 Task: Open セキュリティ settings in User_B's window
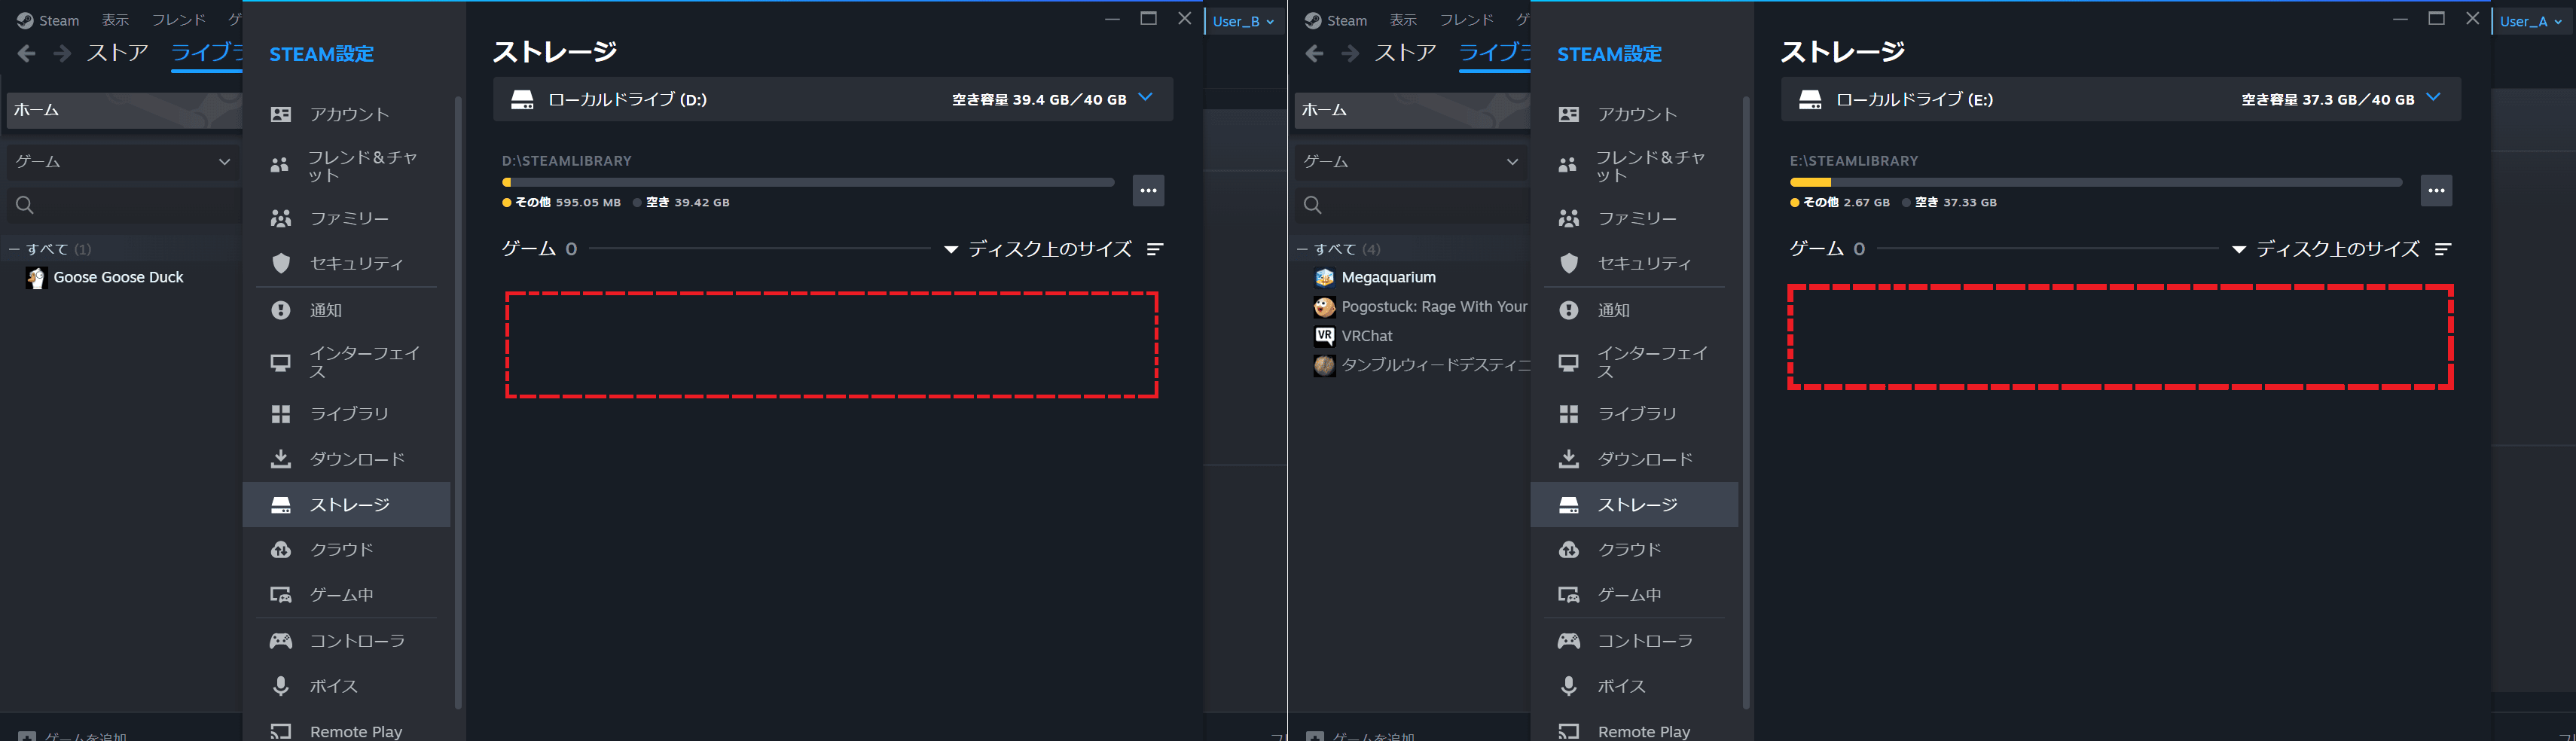(x=346, y=263)
